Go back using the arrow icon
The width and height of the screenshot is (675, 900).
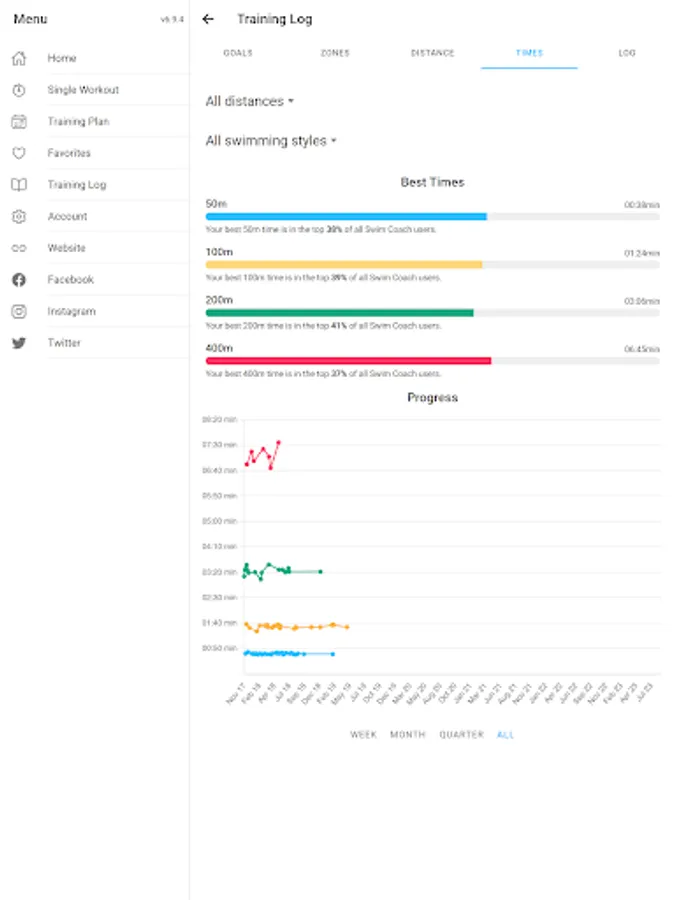point(208,19)
